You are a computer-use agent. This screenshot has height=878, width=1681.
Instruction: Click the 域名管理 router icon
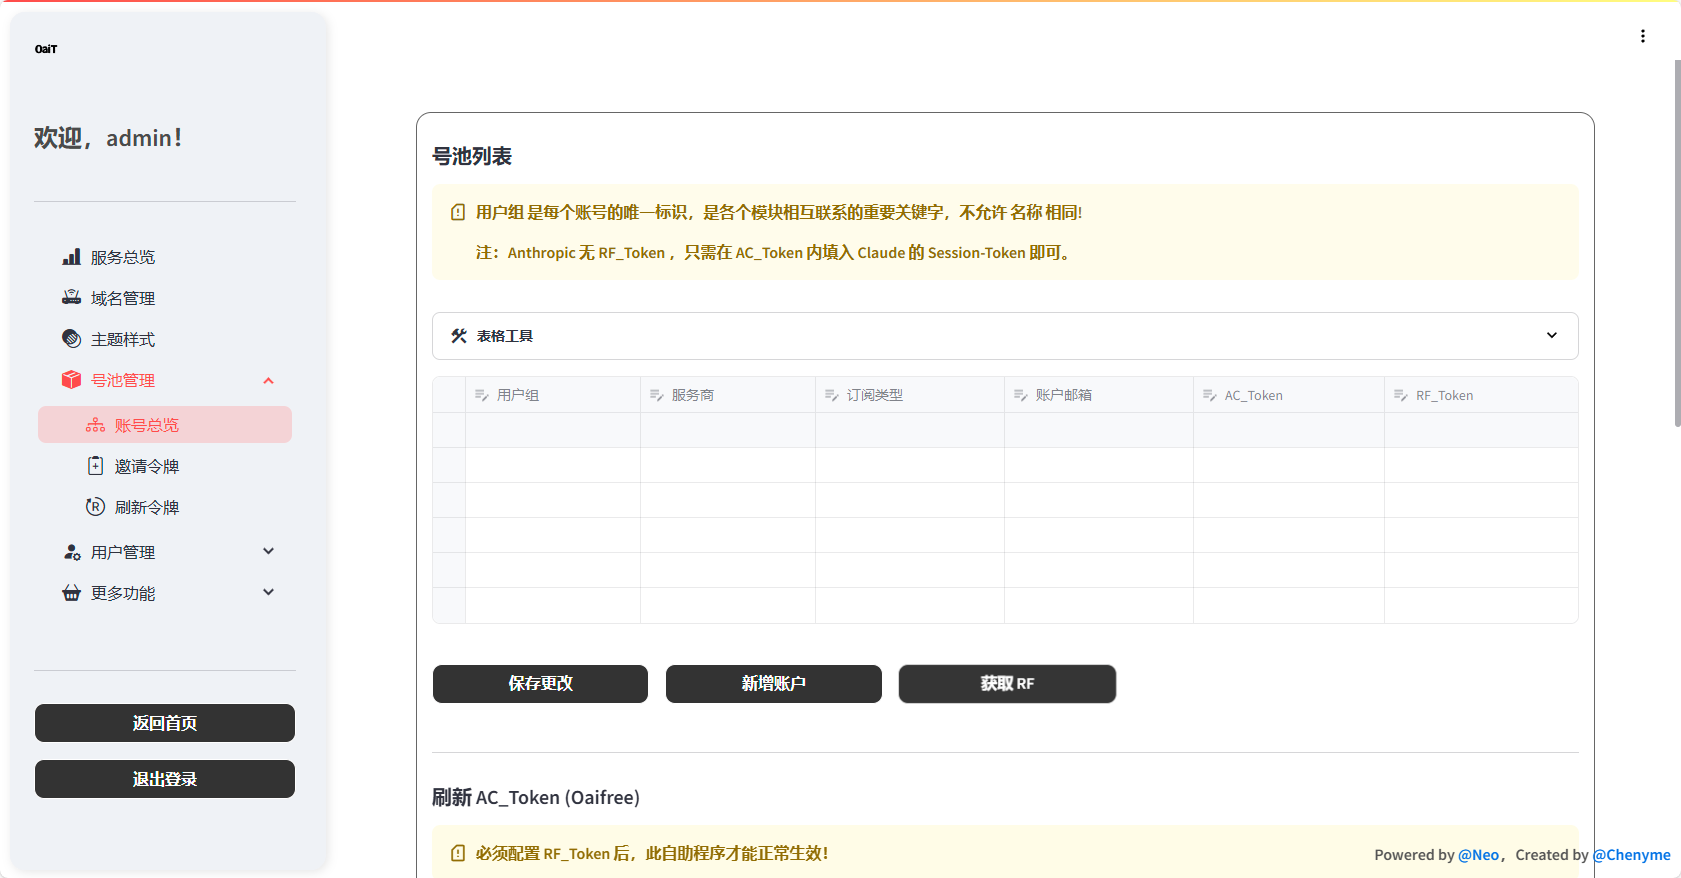tap(71, 298)
